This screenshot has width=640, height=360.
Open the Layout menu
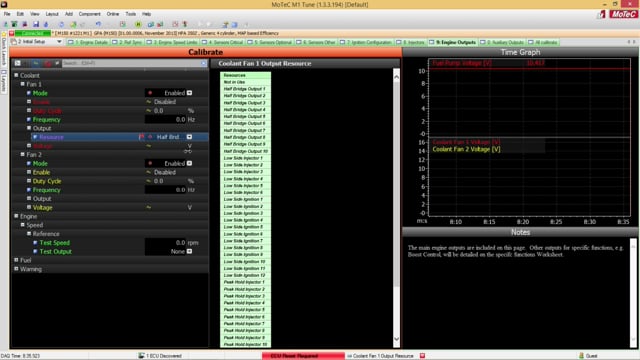pyautogui.click(x=52, y=14)
